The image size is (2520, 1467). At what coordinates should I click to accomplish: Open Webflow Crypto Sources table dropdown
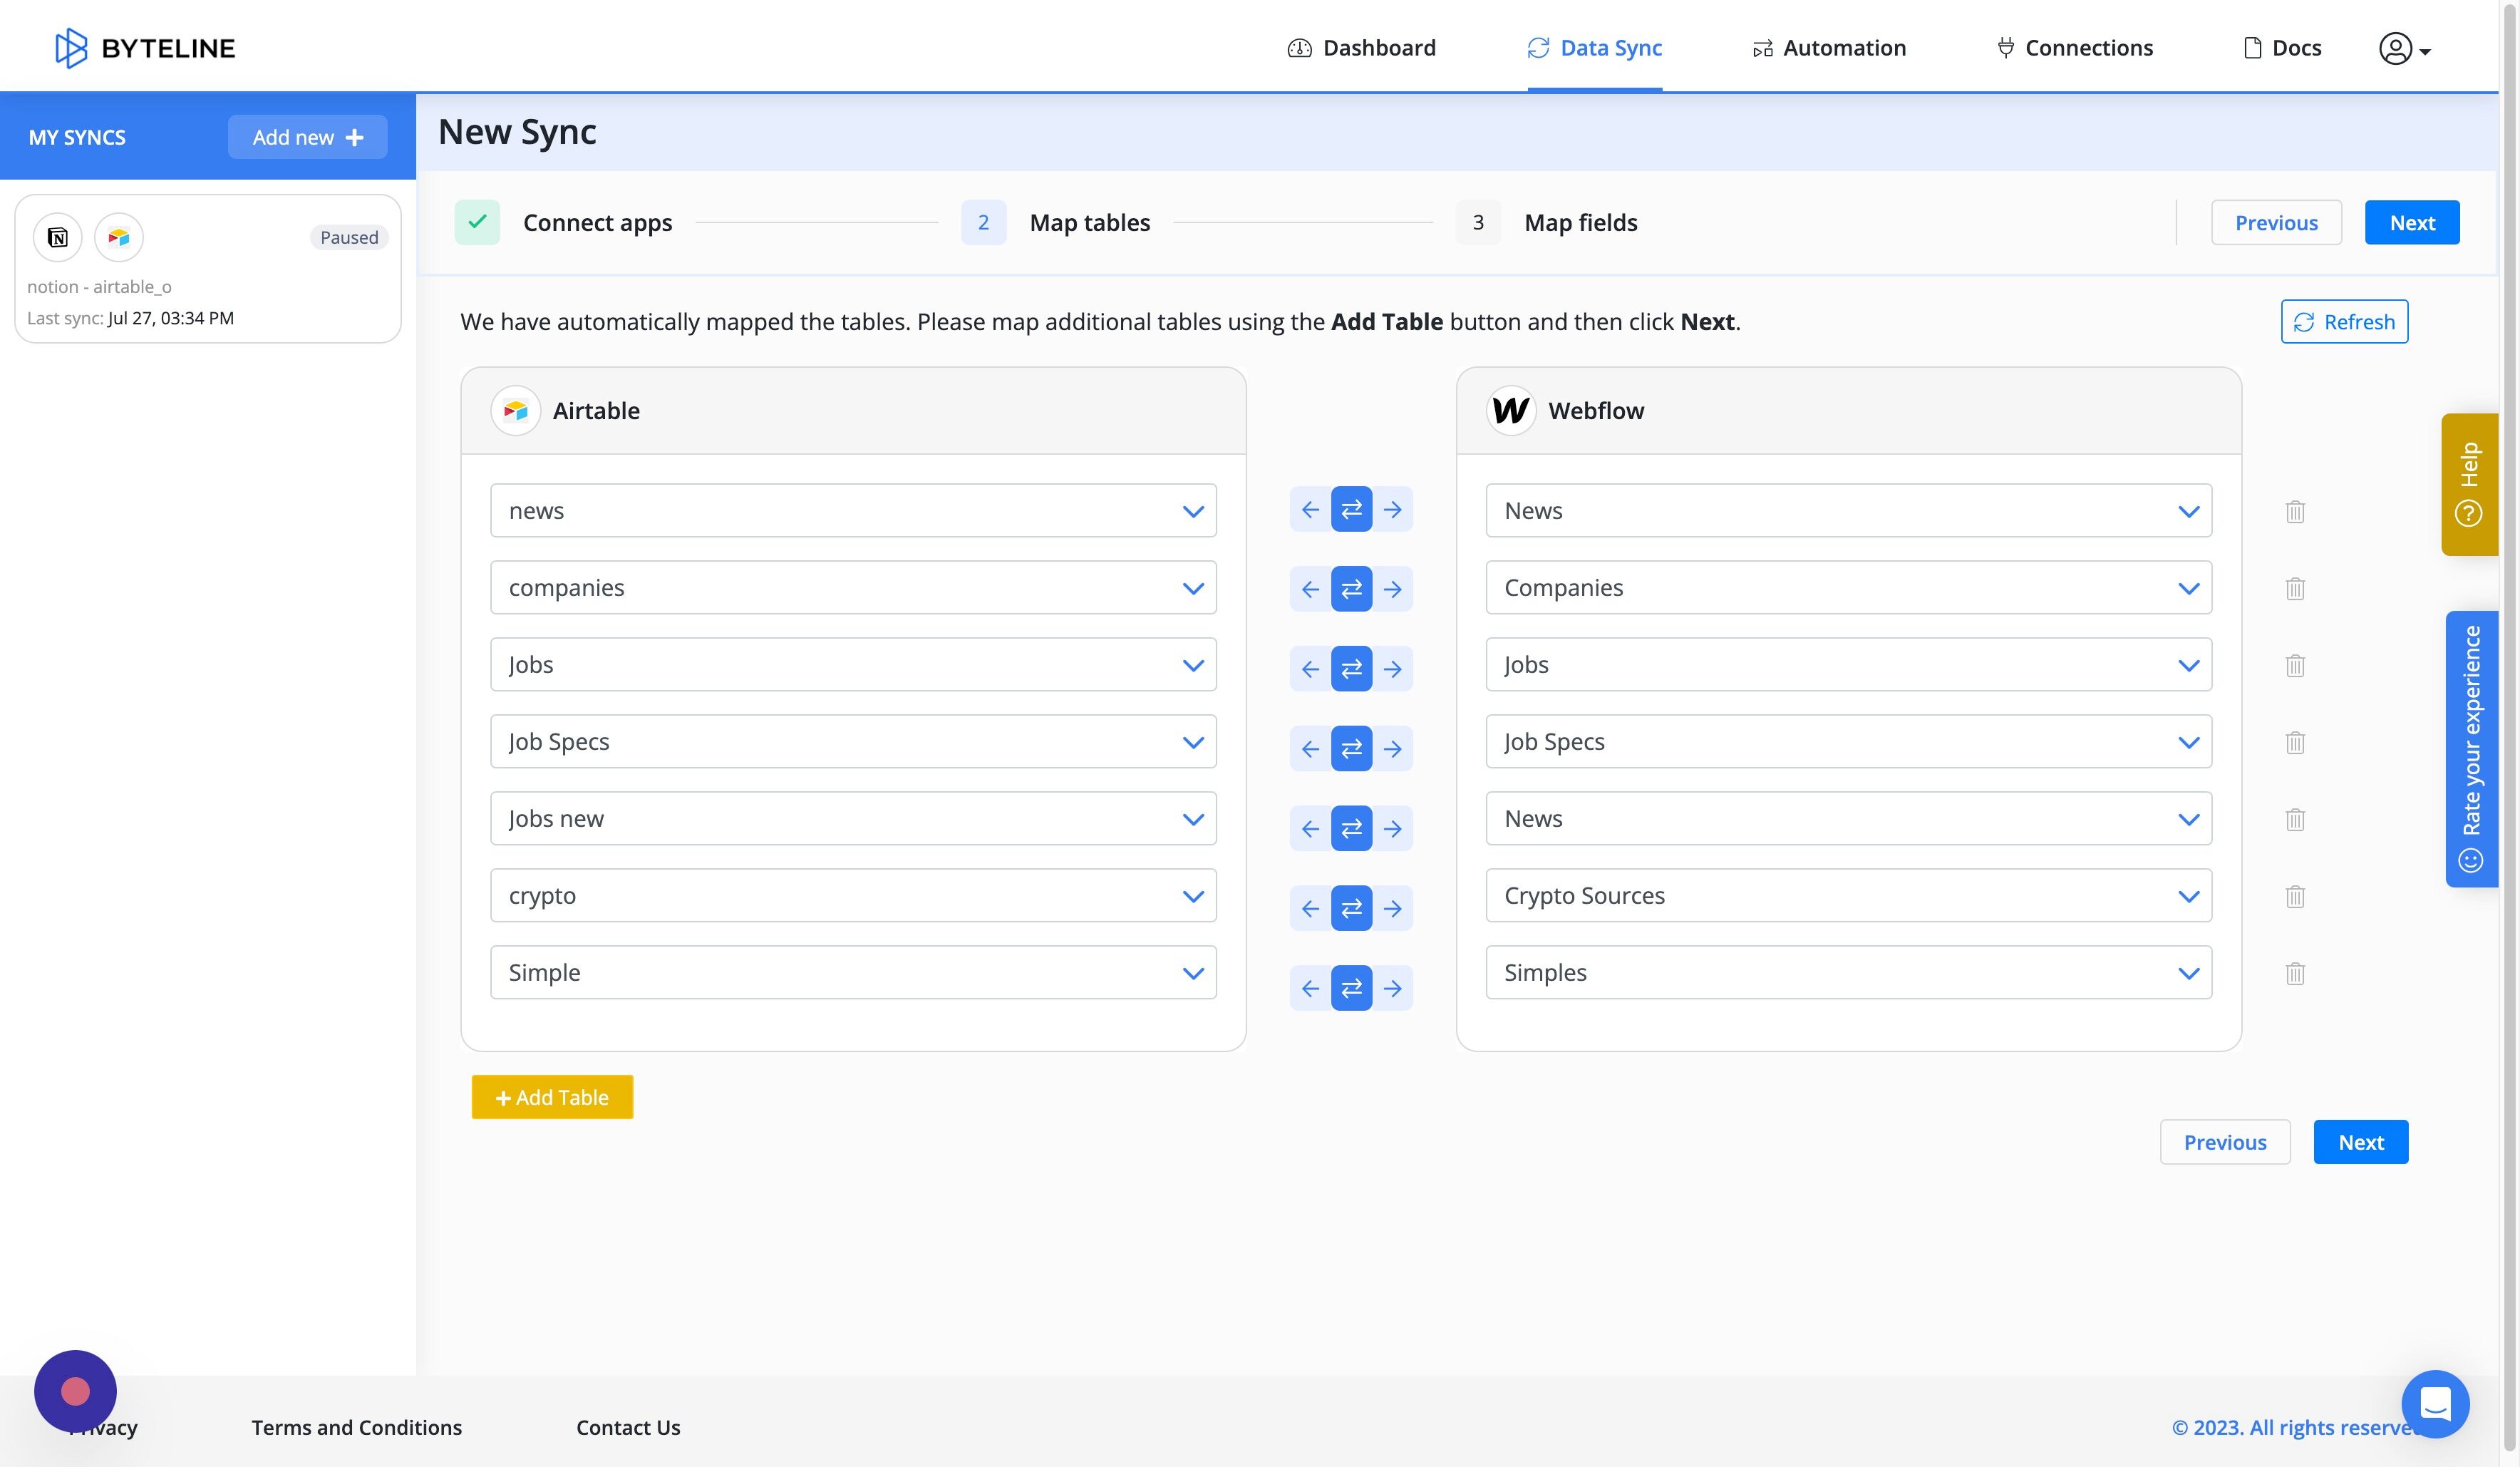point(1849,896)
